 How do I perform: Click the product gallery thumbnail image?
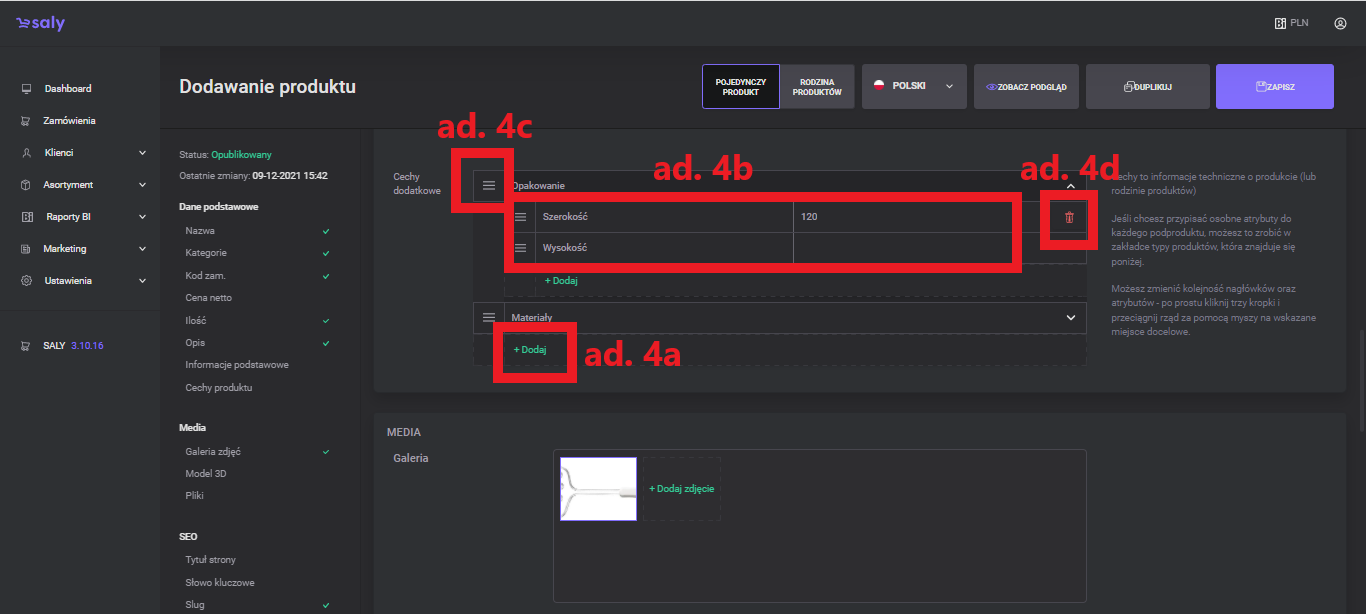tap(598, 489)
